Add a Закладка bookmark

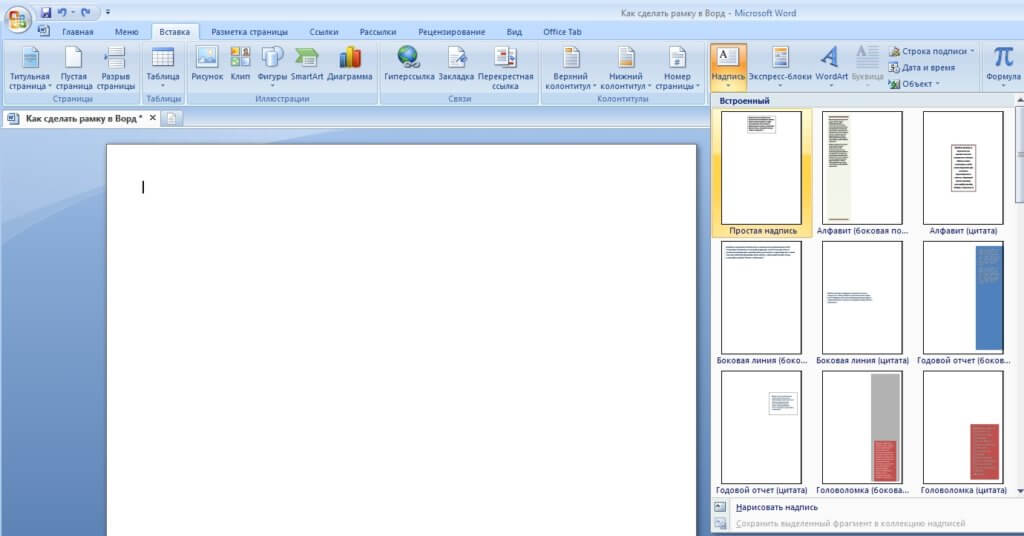pos(456,66)
